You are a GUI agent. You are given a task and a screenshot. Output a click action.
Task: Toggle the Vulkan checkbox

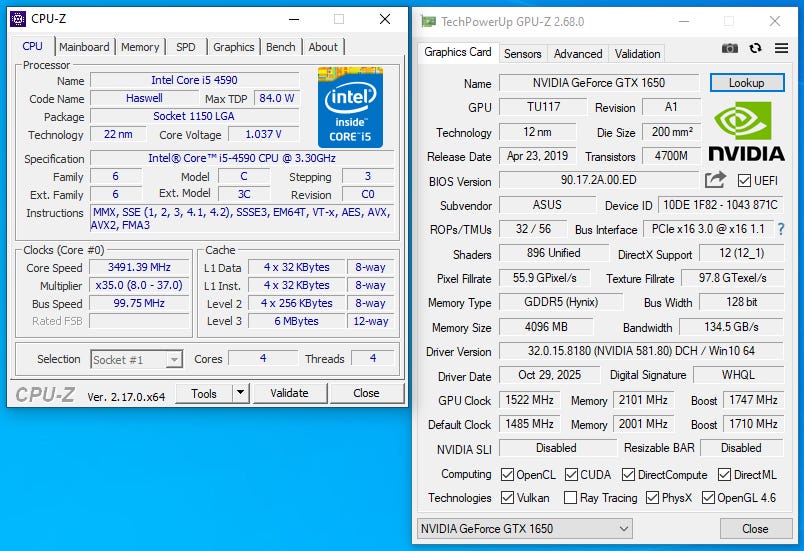tap(507, 498)
